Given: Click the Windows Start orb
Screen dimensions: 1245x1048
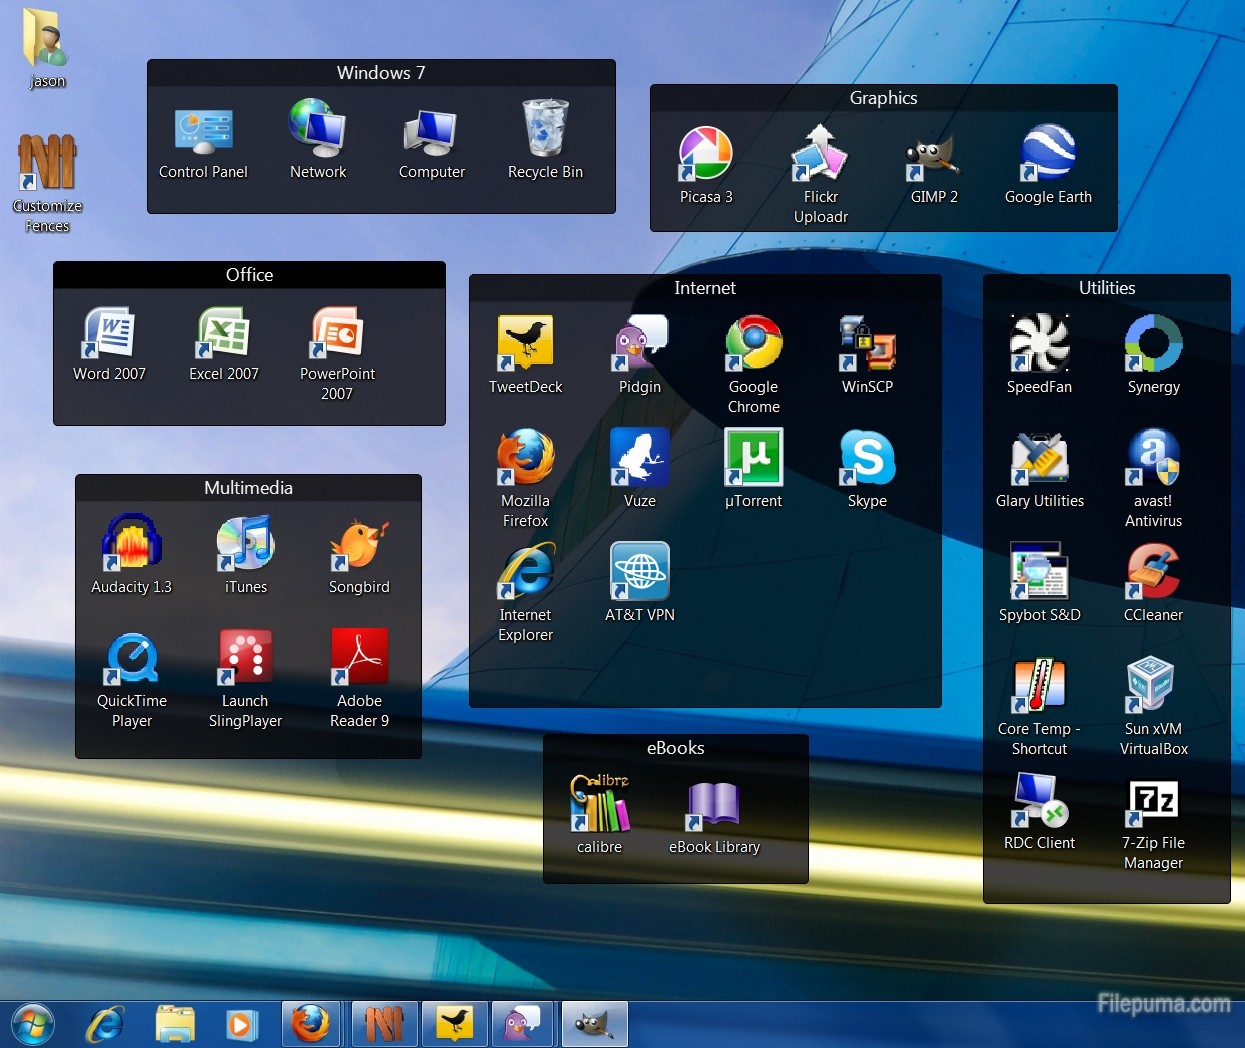Looking at the screenshot, I should click(33, 1024).
